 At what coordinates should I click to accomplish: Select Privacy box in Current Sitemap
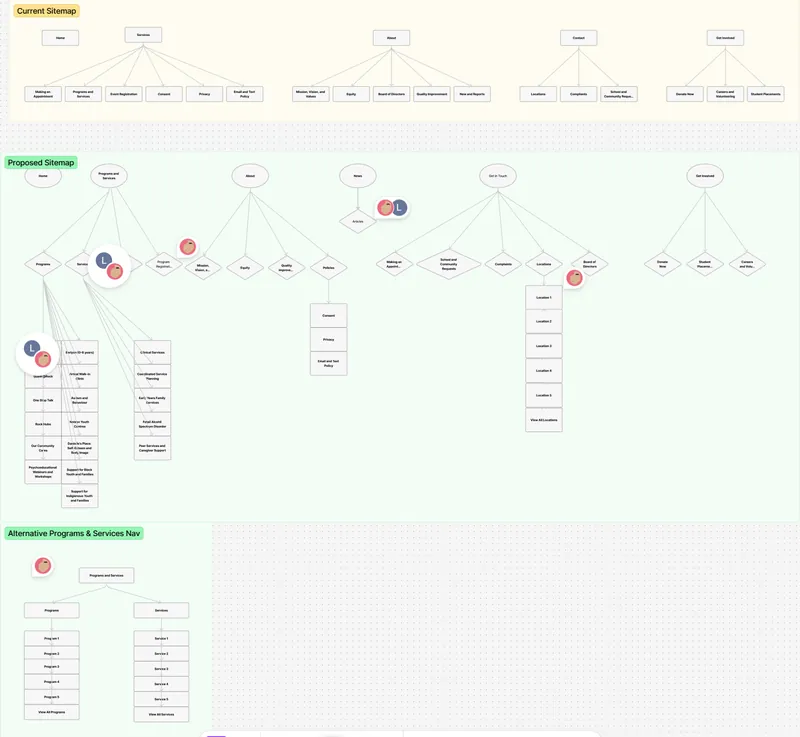[205, 94]
